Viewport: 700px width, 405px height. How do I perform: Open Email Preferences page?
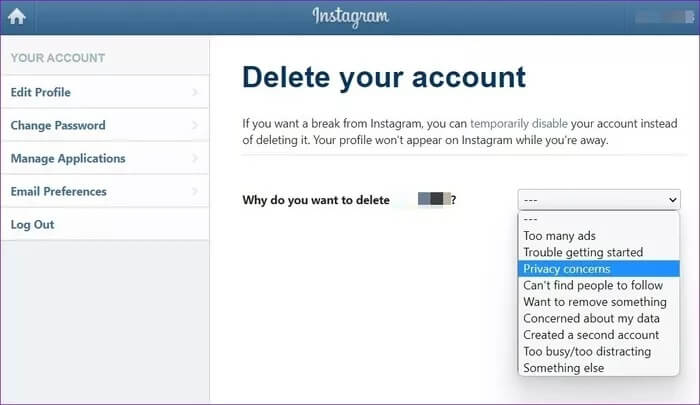tap(105, 191)
